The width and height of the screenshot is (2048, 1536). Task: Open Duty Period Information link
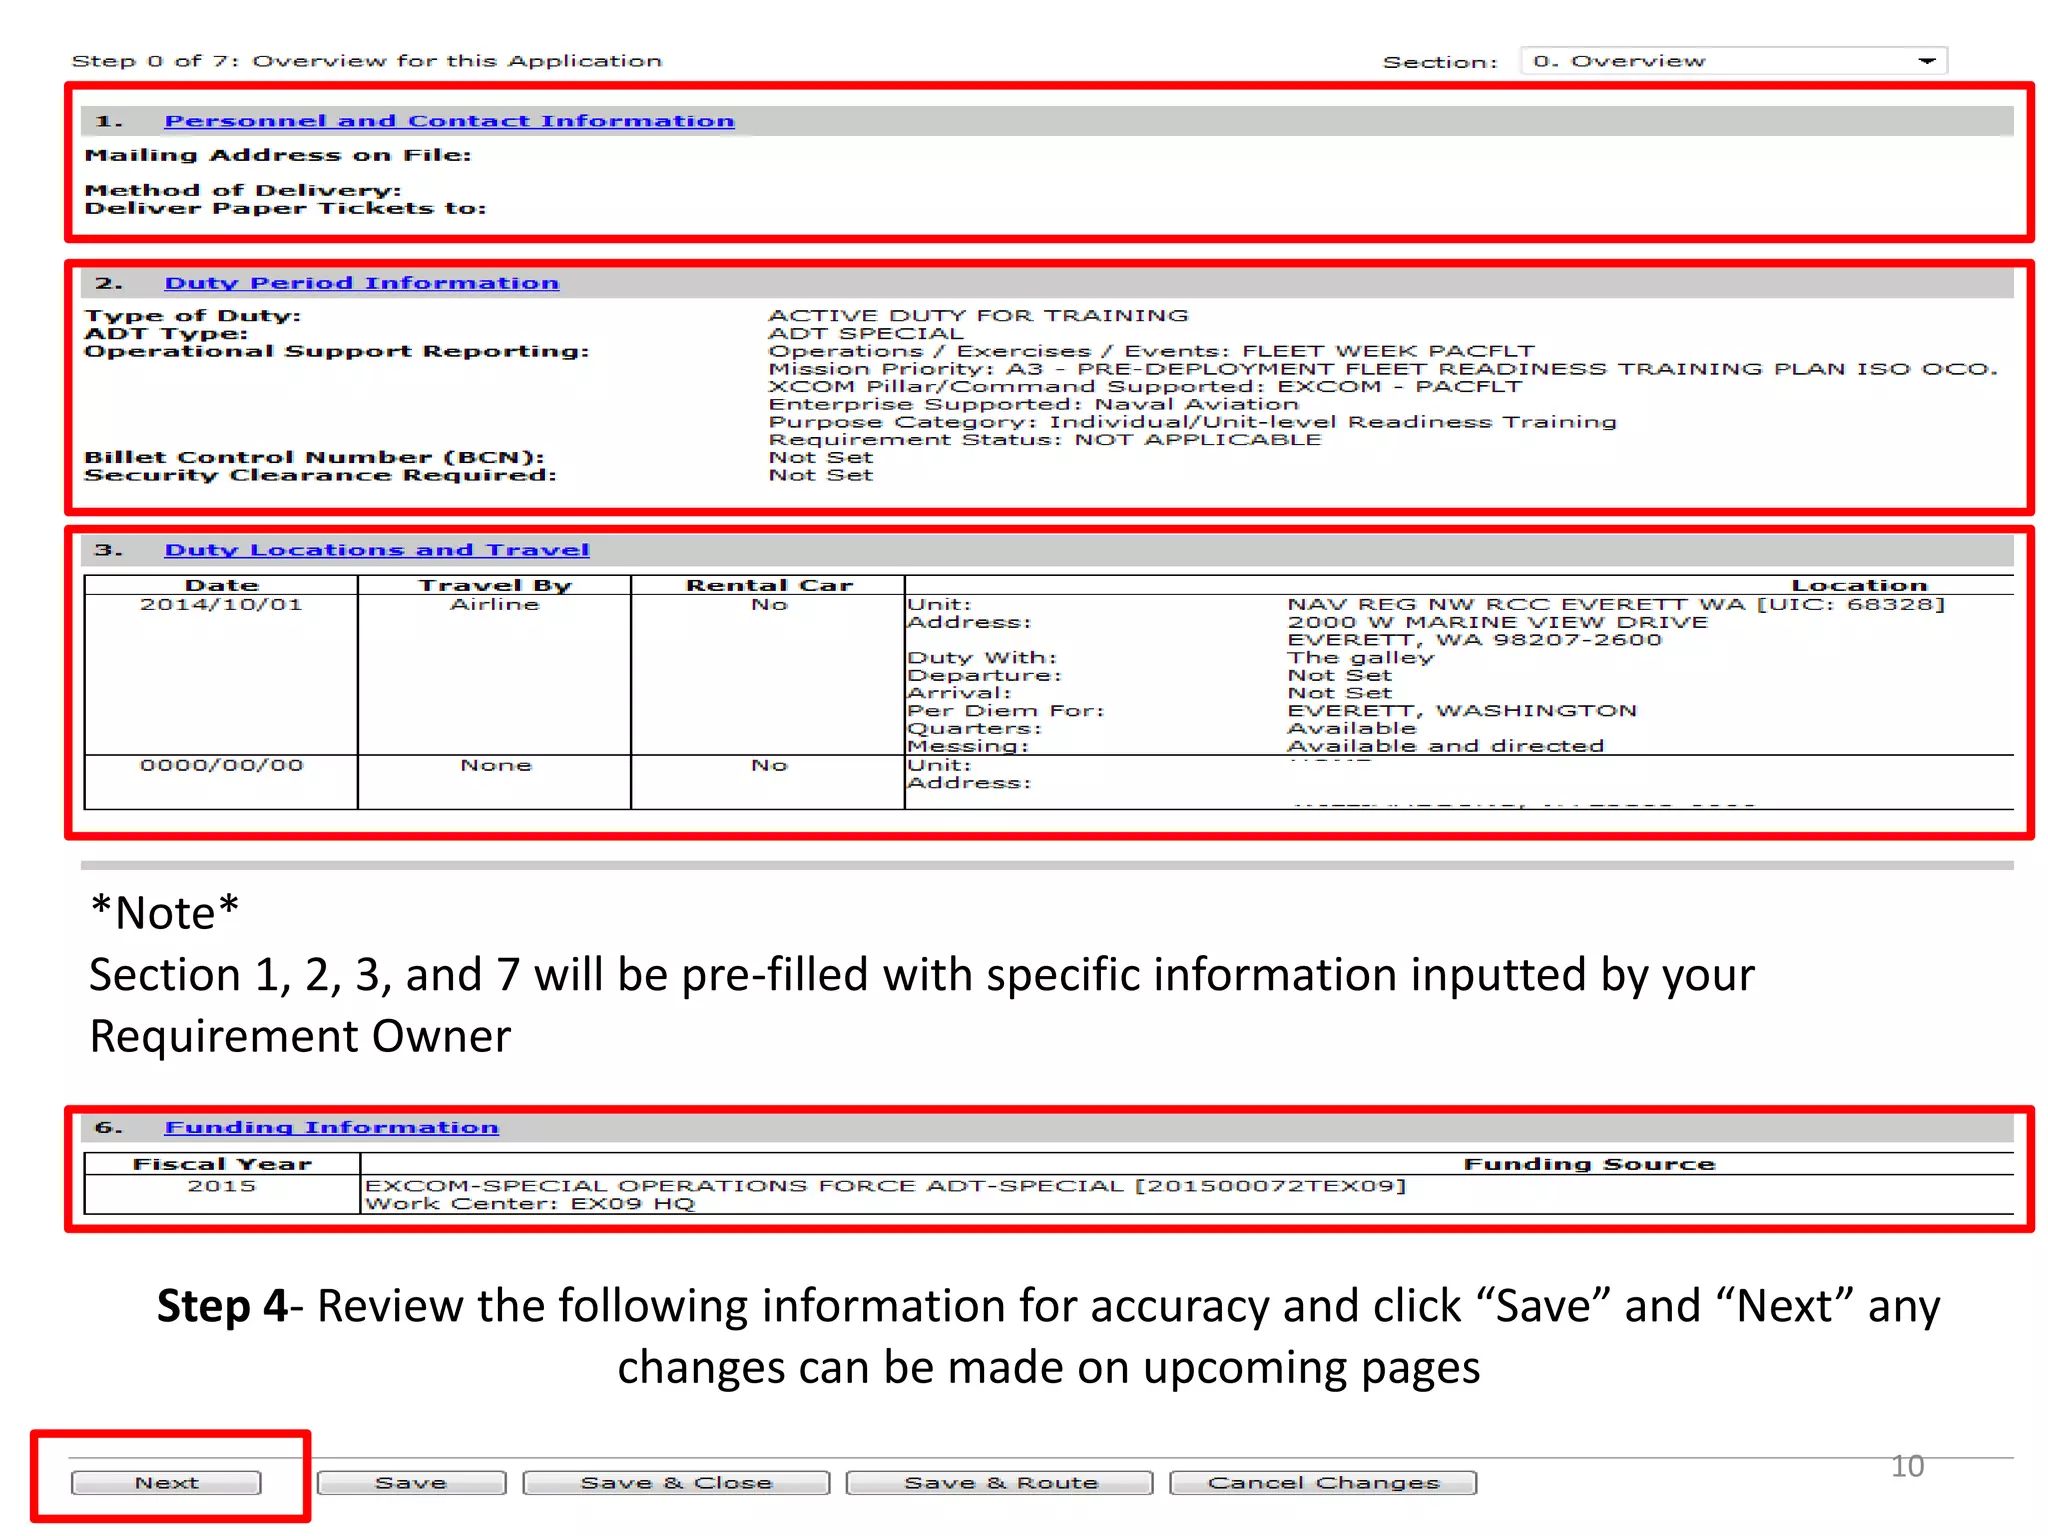click(x=361, y=283)
